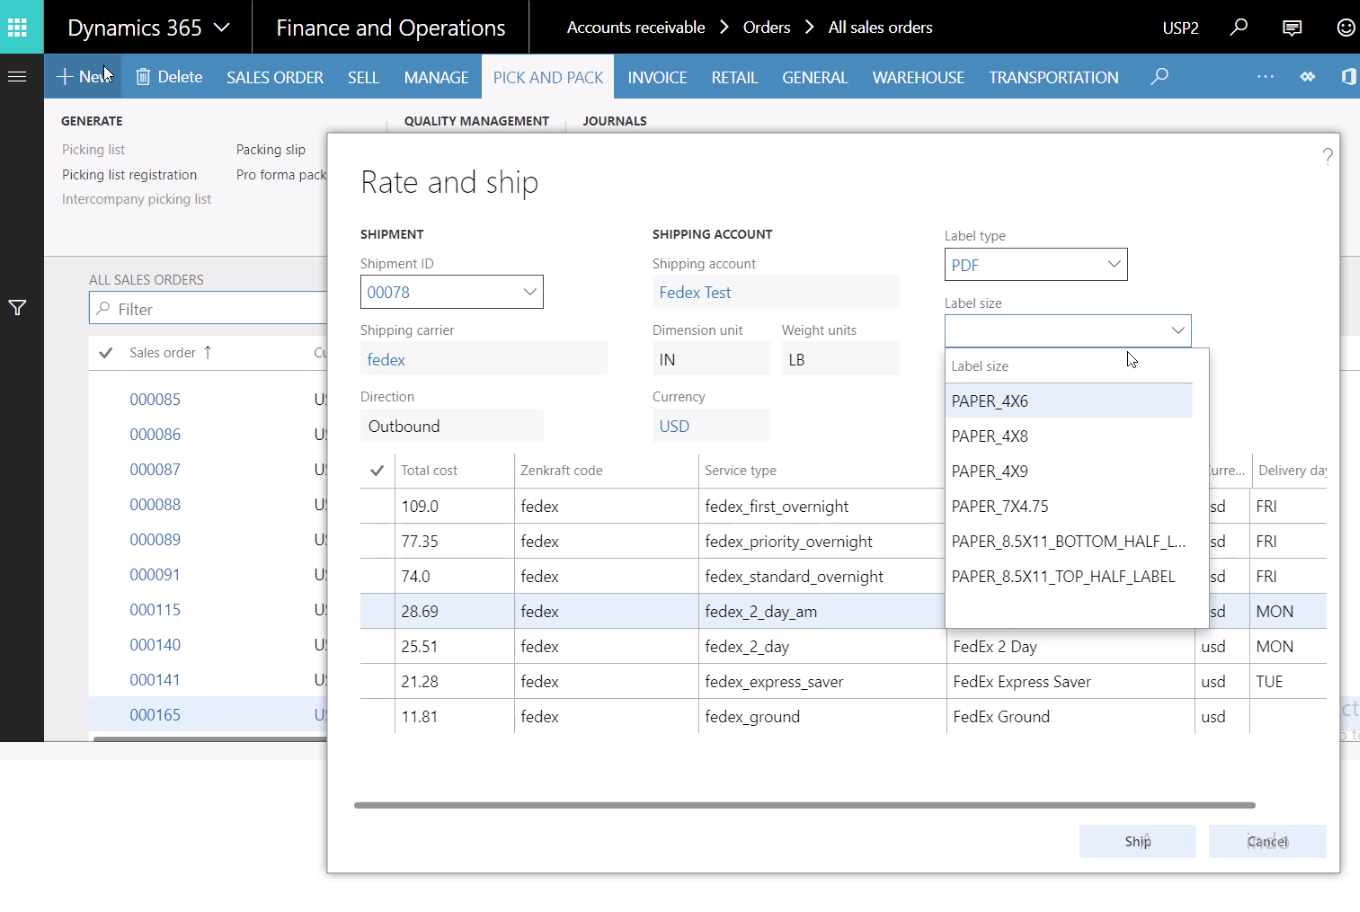Screen dimensions: 1360x912
Task: Expand the Shipment ID dropdown
Action: click(529, 292)
